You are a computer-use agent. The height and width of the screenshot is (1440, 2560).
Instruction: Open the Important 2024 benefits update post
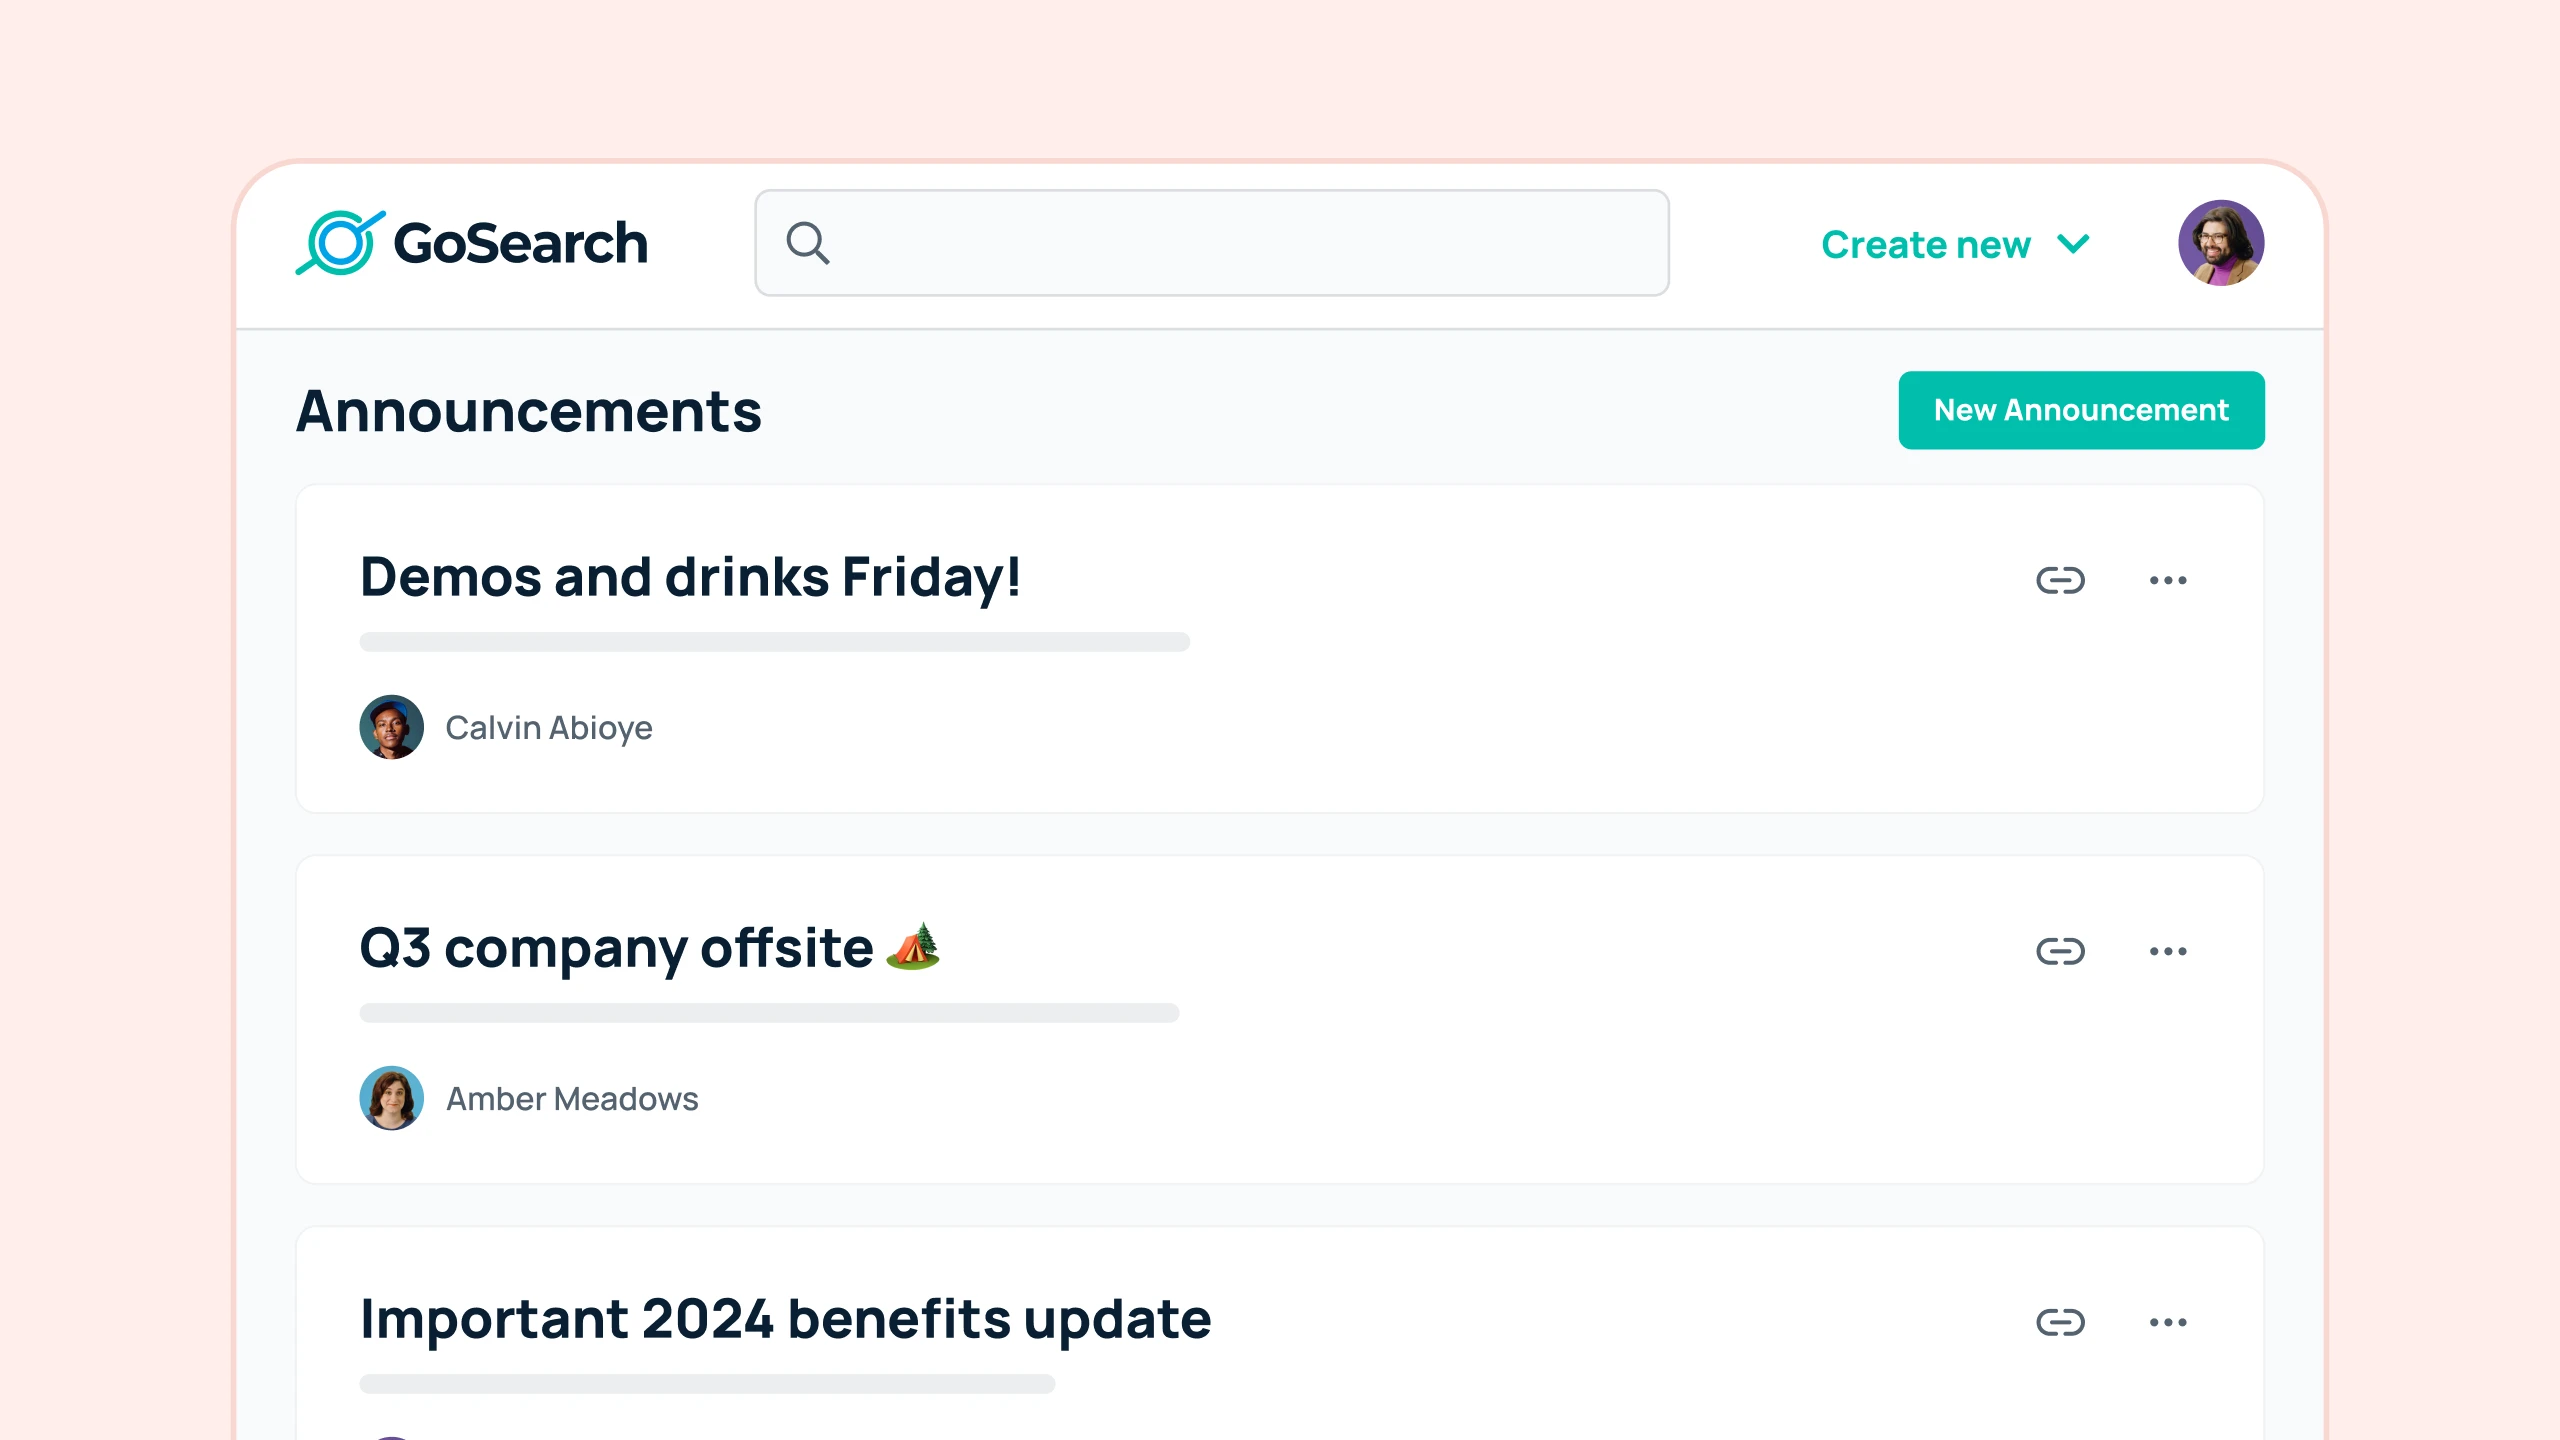(x=785, y=1318)
